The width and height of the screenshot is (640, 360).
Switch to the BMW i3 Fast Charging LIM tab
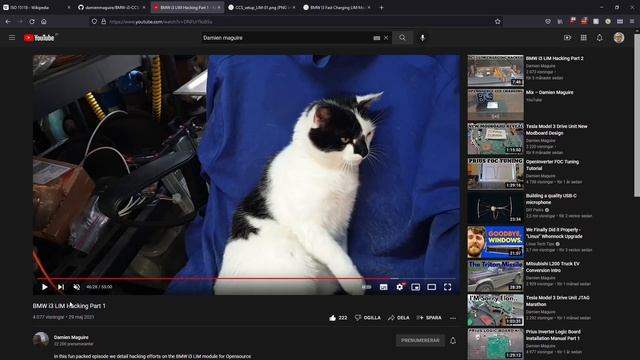(335, 7)
